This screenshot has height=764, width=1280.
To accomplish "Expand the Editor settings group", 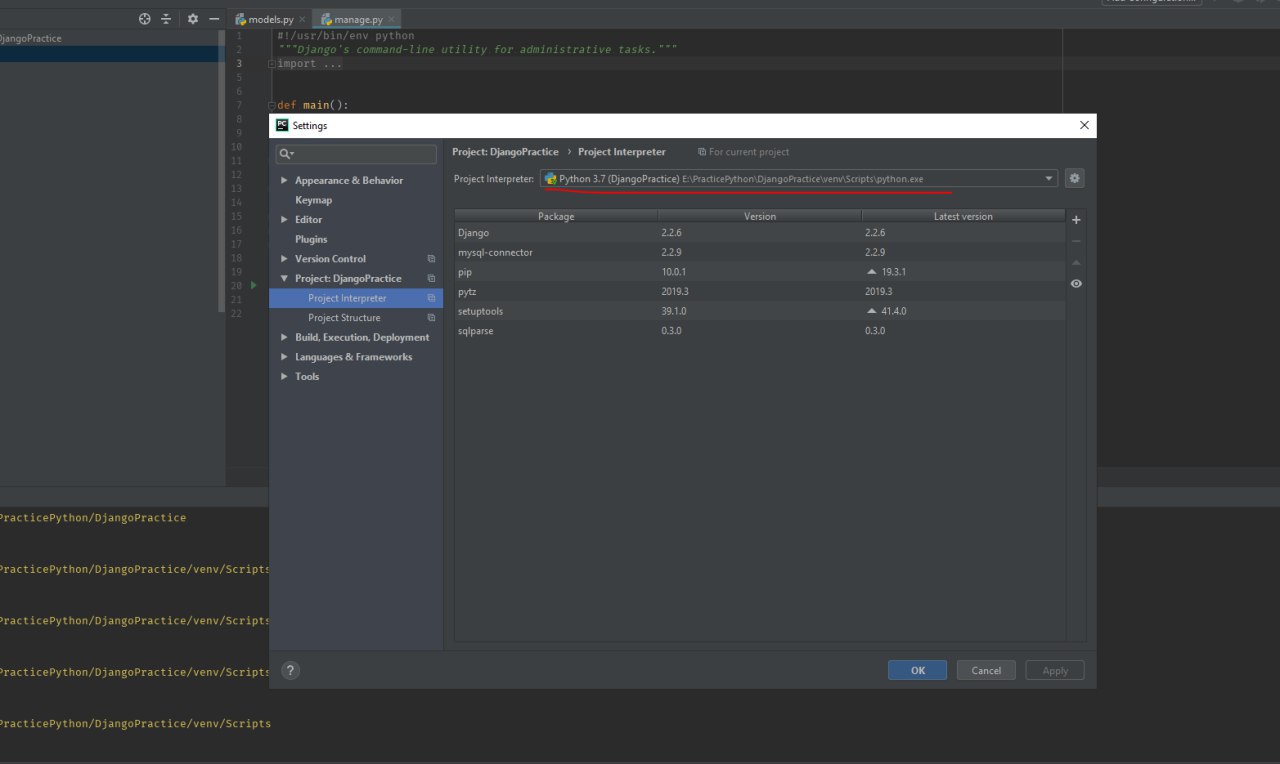I will tap(284, 220).
